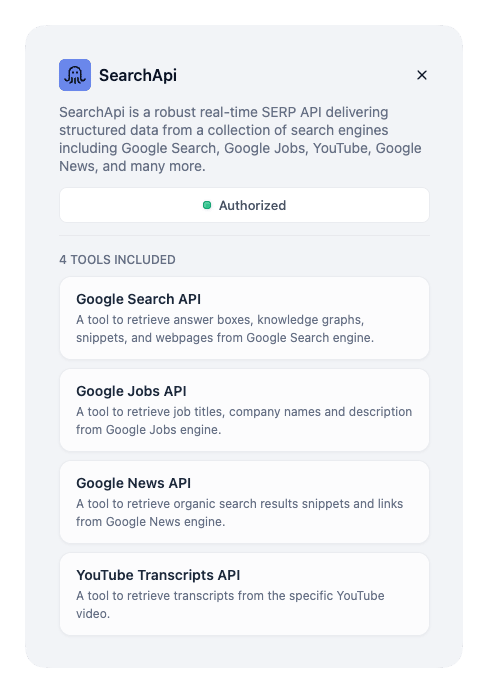The height and width of the screenshot is (693, 488).
Task: Open the Google Search API tool card
Action: coord(244,318)
